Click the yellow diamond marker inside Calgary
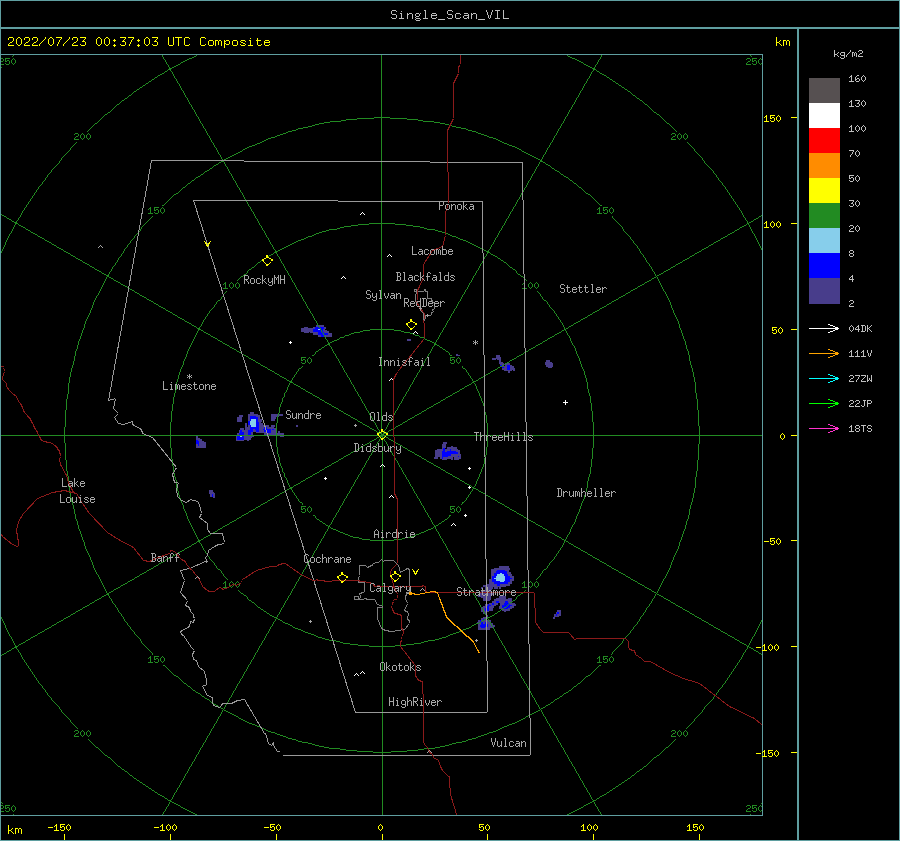 395,576
